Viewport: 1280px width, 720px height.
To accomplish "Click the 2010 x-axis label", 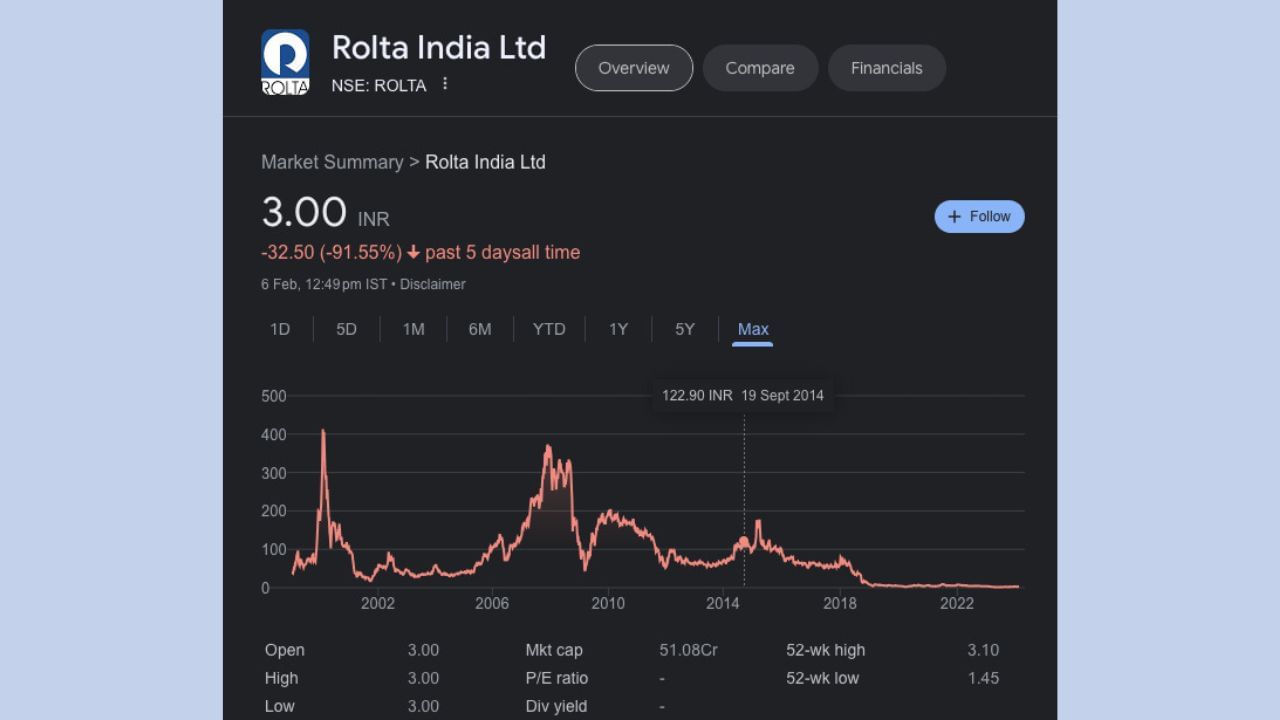I will click(x=608, y=603).
